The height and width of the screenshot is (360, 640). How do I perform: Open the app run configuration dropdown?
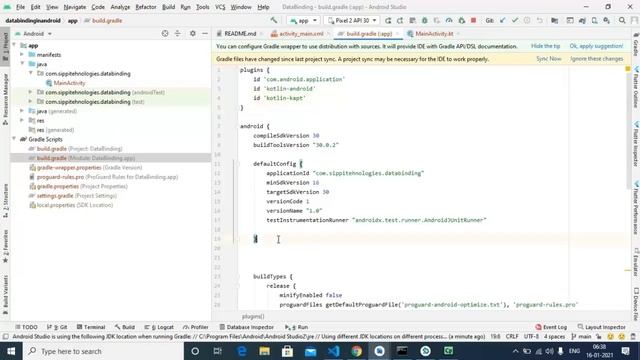pyautogui.click(x=303, y=20)
